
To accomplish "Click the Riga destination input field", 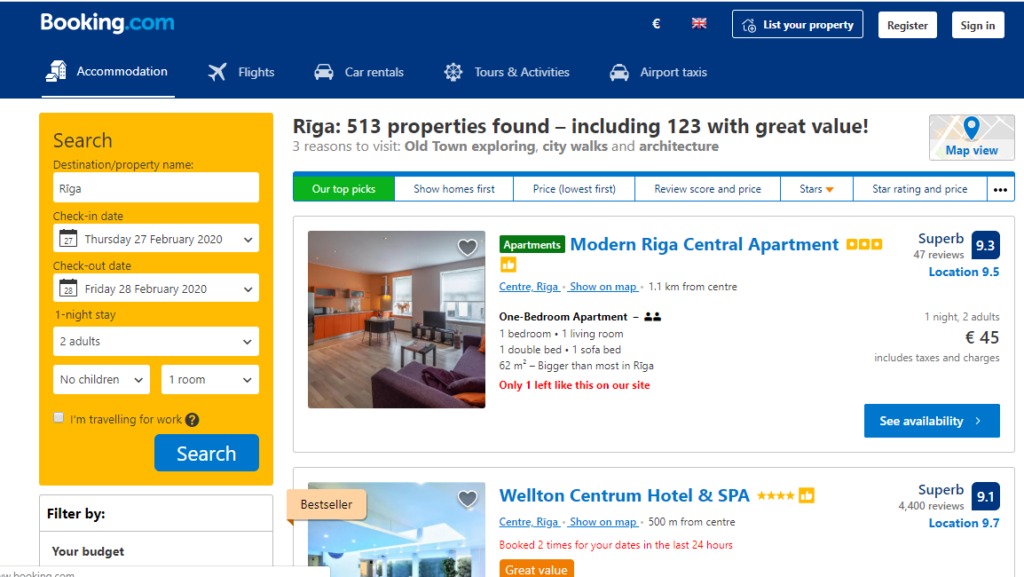I will click(156, 188).
